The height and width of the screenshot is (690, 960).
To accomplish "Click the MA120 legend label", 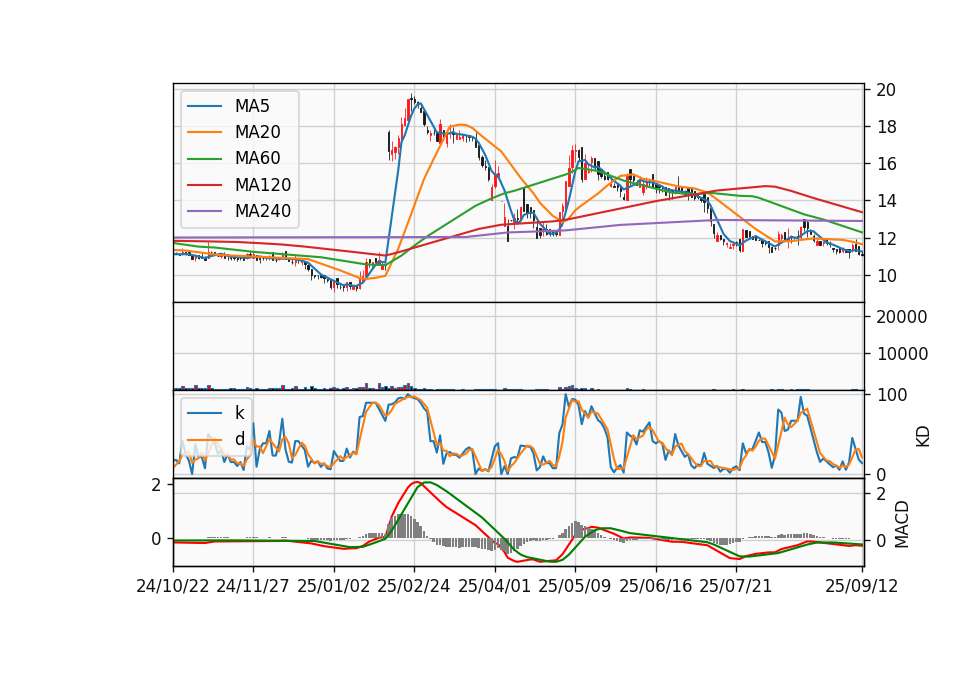I will pos(263,185).
